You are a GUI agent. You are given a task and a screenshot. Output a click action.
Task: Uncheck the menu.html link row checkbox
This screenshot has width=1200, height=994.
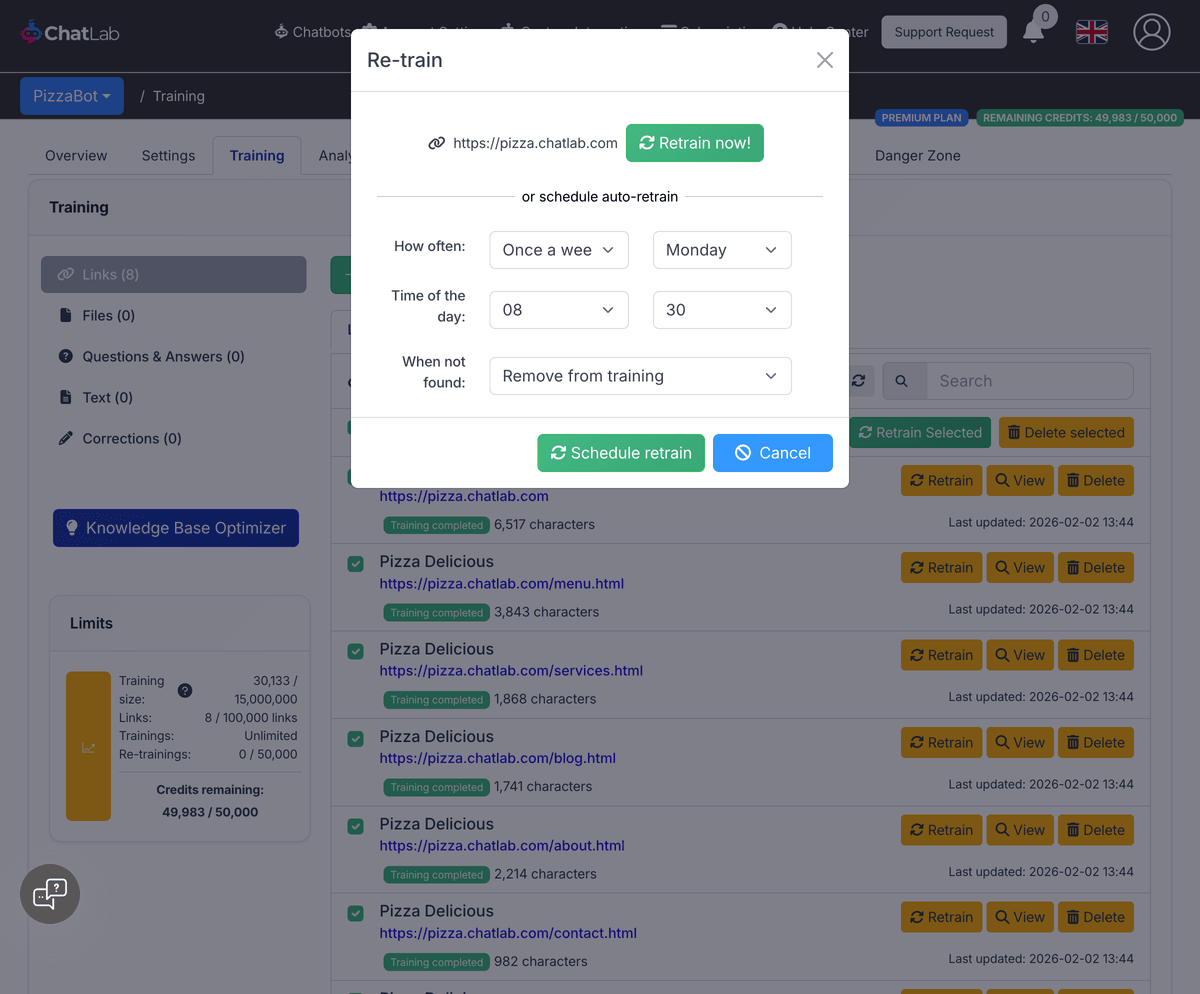coord(355,564)
